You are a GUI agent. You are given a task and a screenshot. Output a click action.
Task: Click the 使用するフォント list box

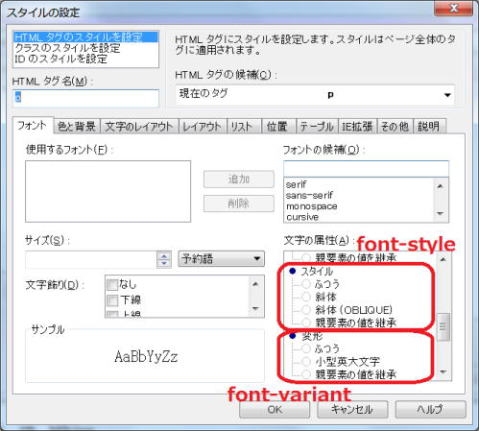(108, 191)
